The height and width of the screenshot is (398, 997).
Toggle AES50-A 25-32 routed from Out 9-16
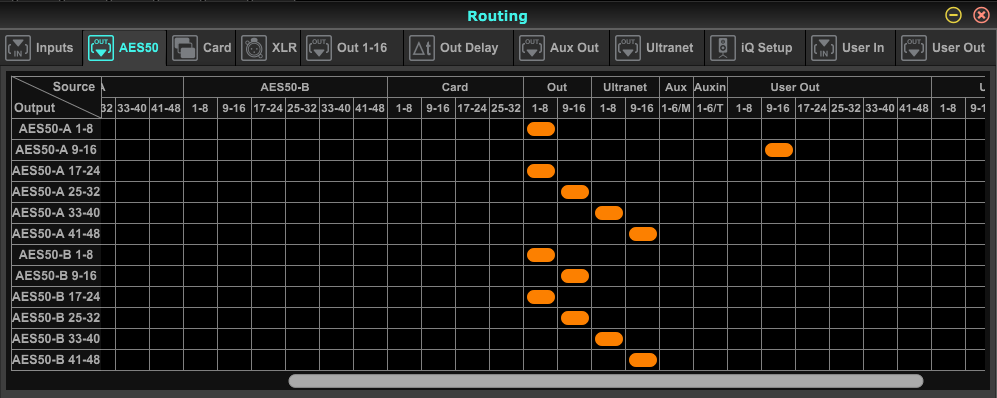pyautogui.click(x=575, y=192)
